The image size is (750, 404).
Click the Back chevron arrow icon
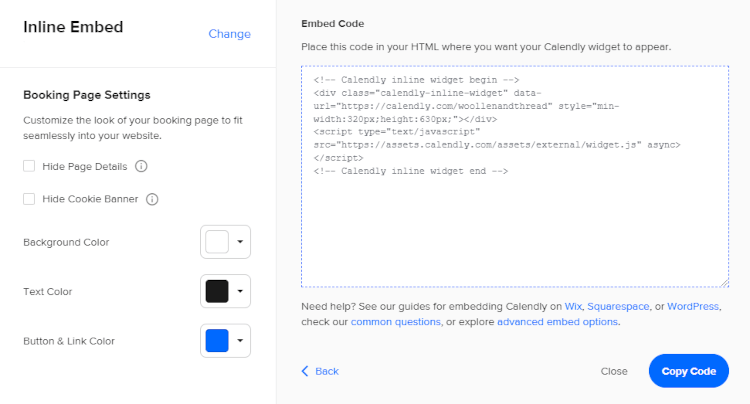tap(305, 371)
